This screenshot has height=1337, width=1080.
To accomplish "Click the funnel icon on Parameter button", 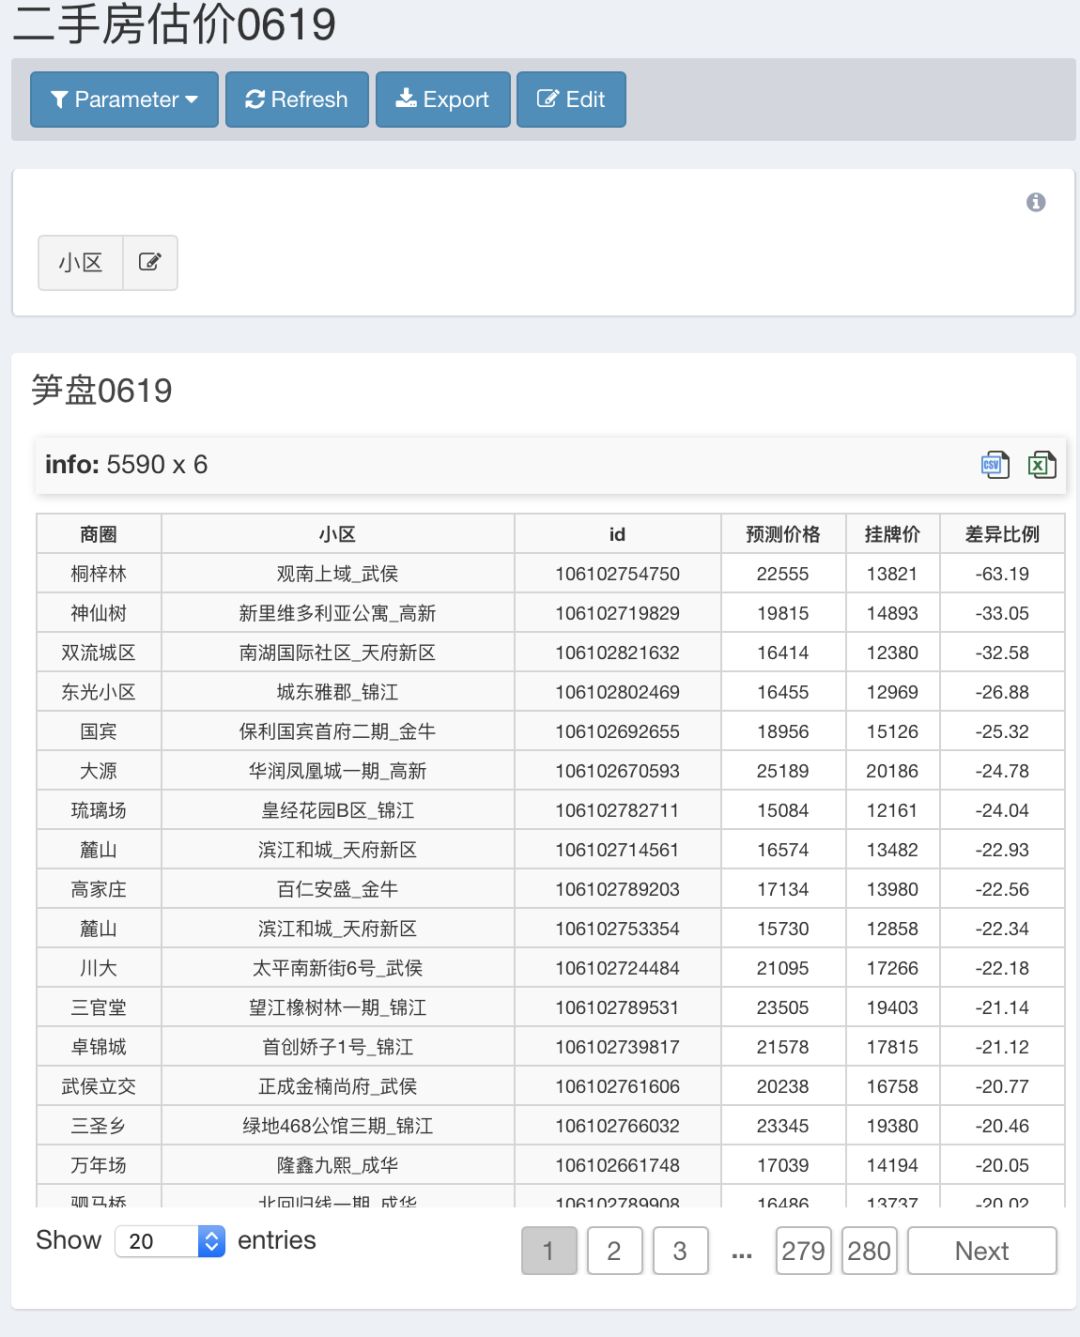I will click(60, 99).
